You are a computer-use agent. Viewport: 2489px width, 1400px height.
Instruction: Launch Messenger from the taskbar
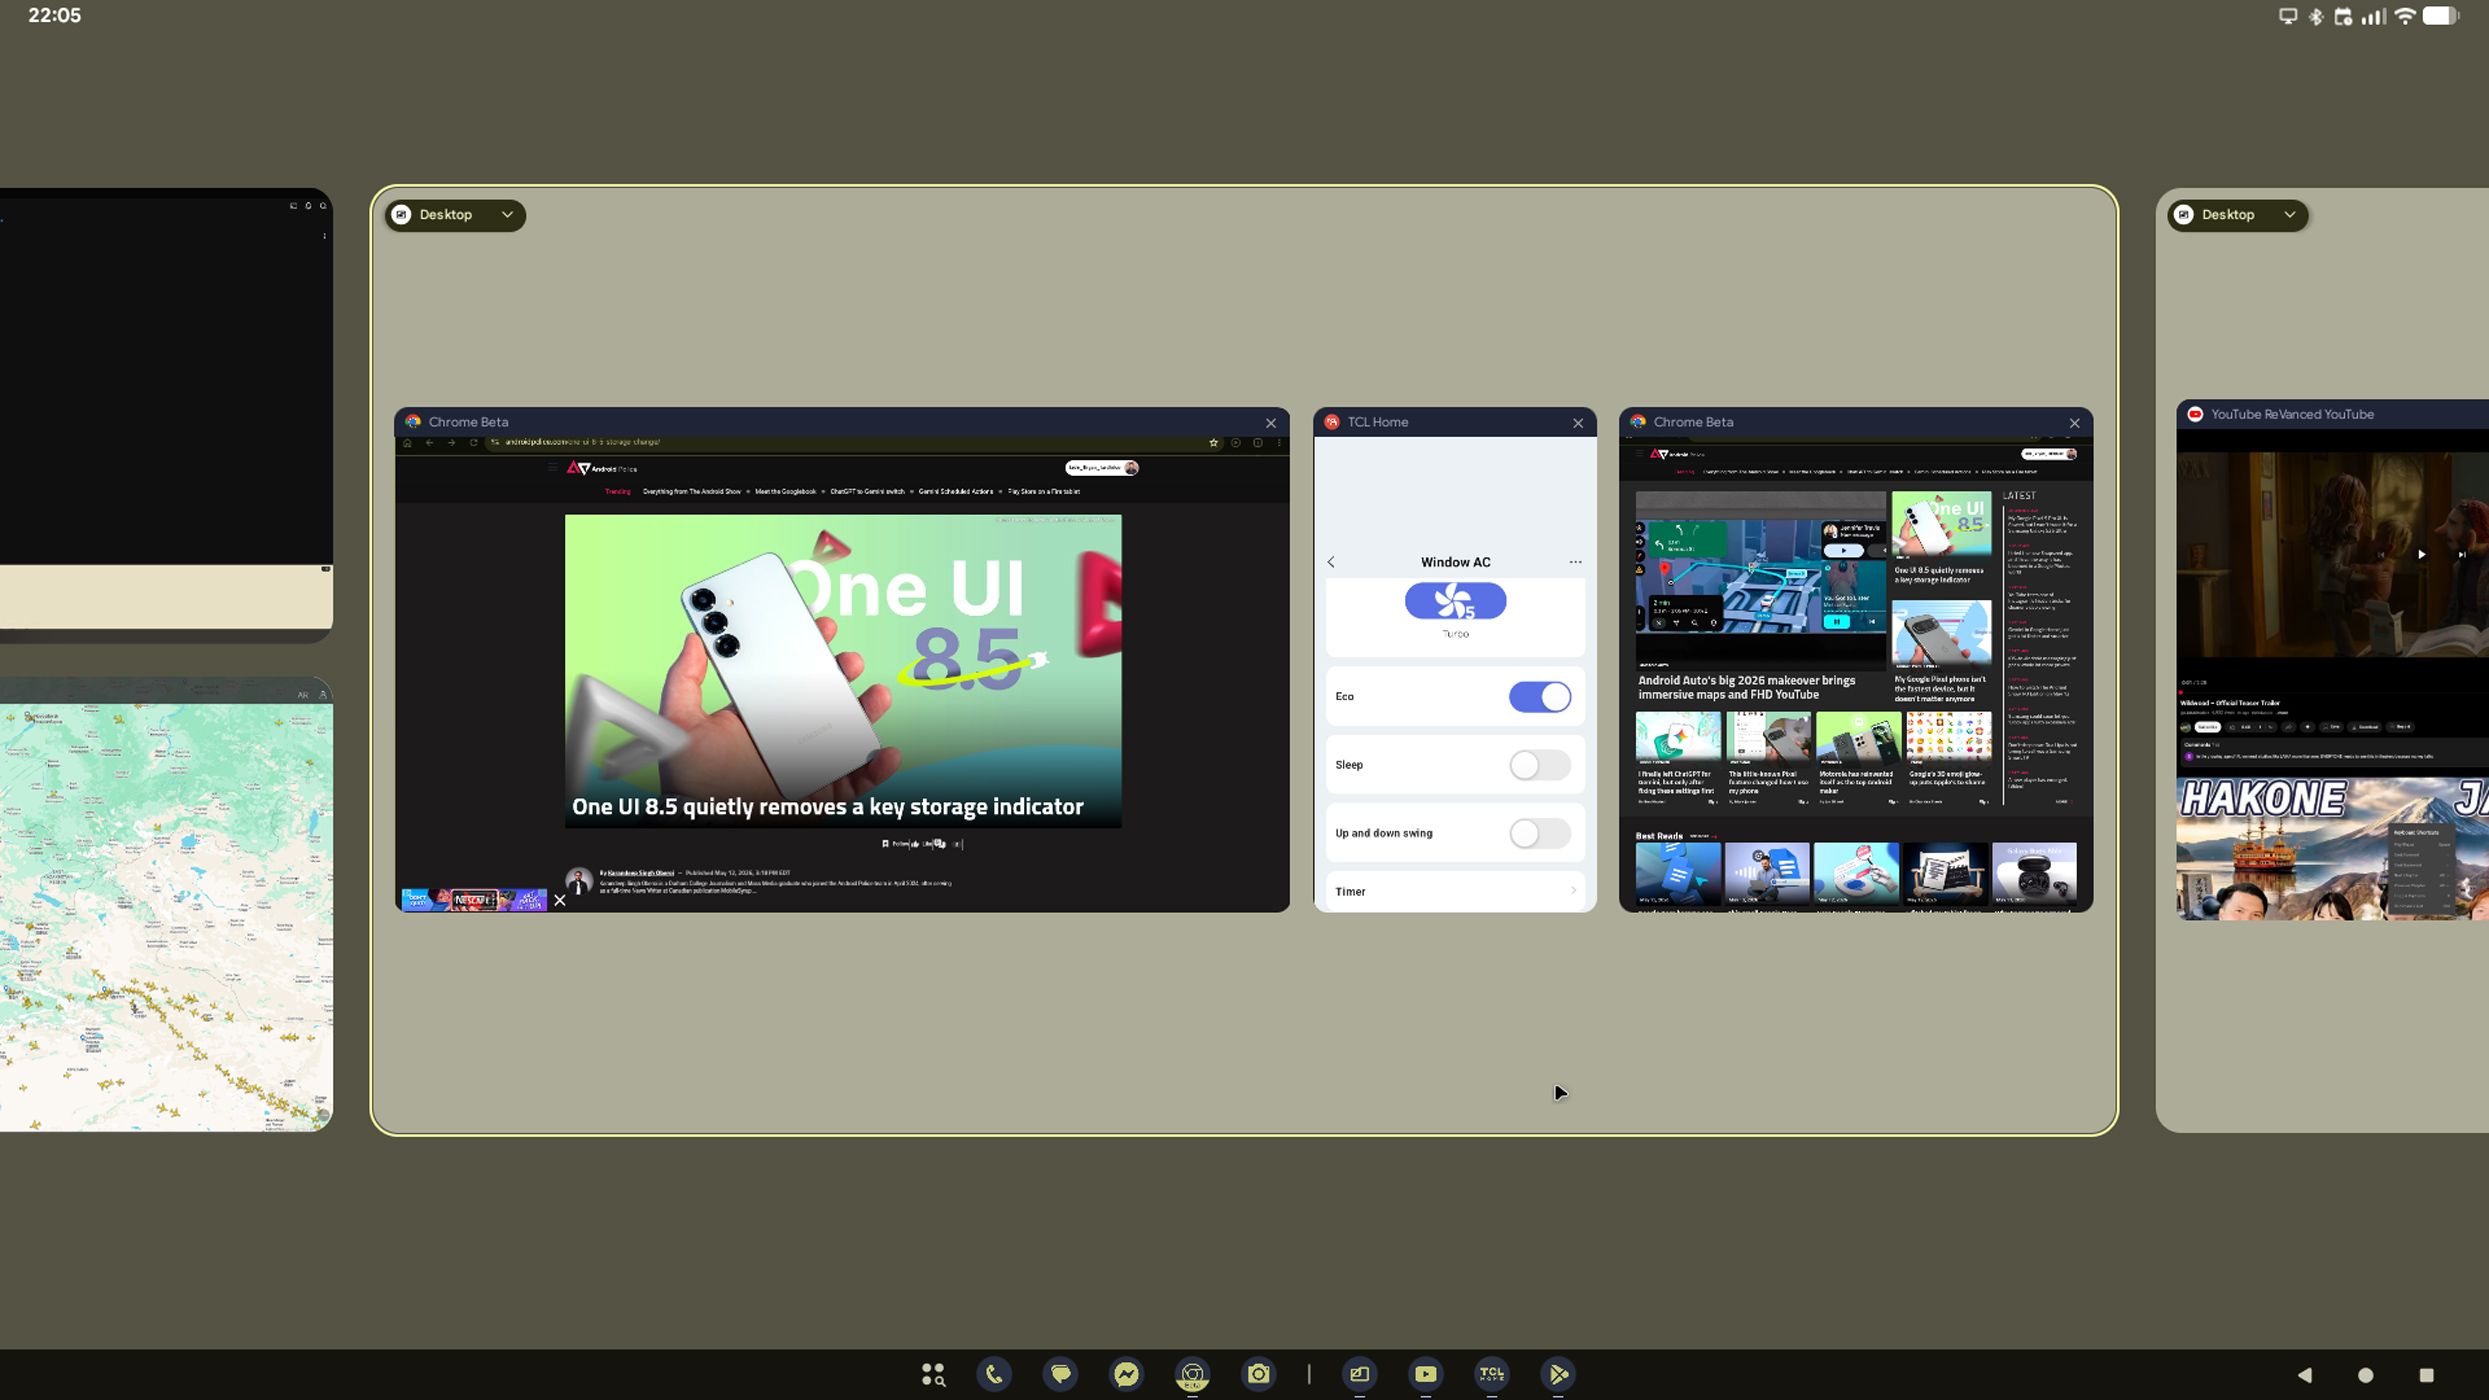pos(1126,1374)
